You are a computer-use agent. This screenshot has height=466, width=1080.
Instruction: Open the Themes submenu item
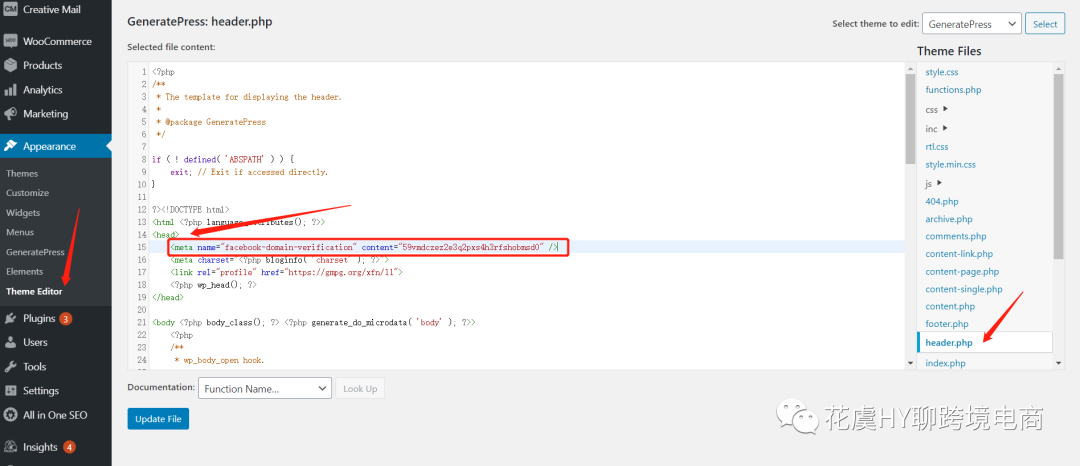pos(22,173)
